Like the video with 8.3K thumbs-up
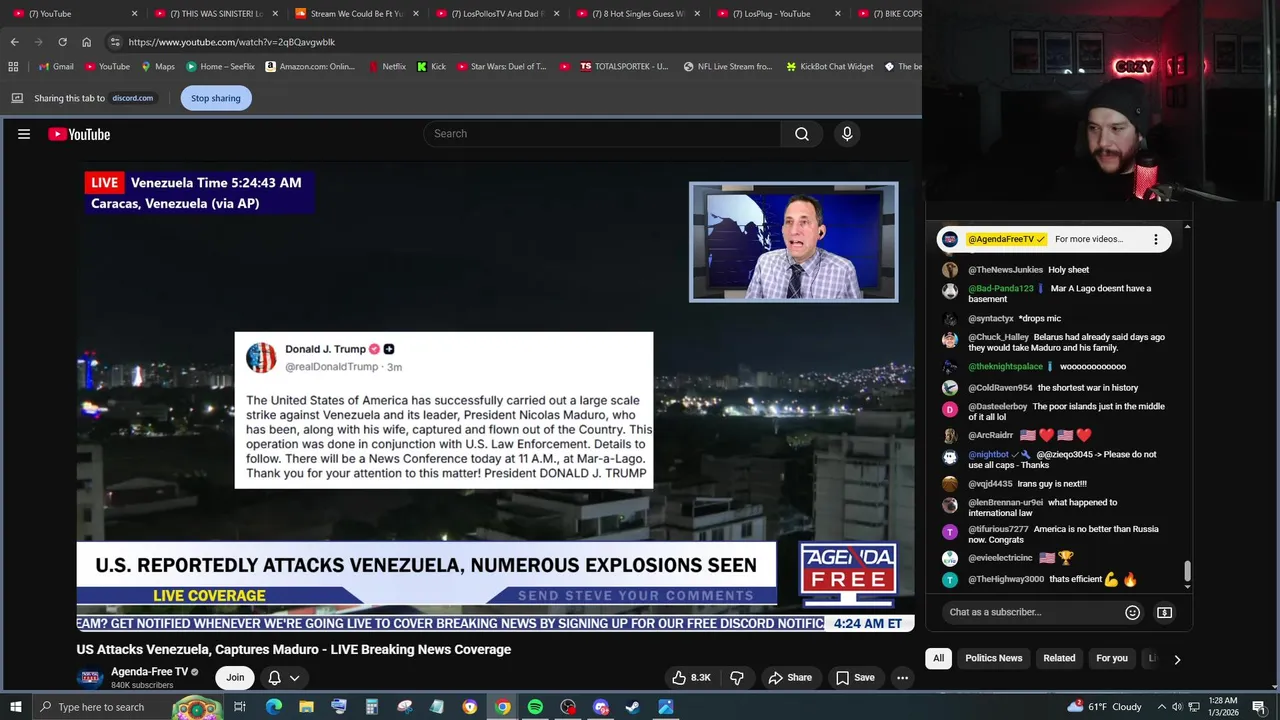Viewport: 1280px width, 720px height. (691, 678)
